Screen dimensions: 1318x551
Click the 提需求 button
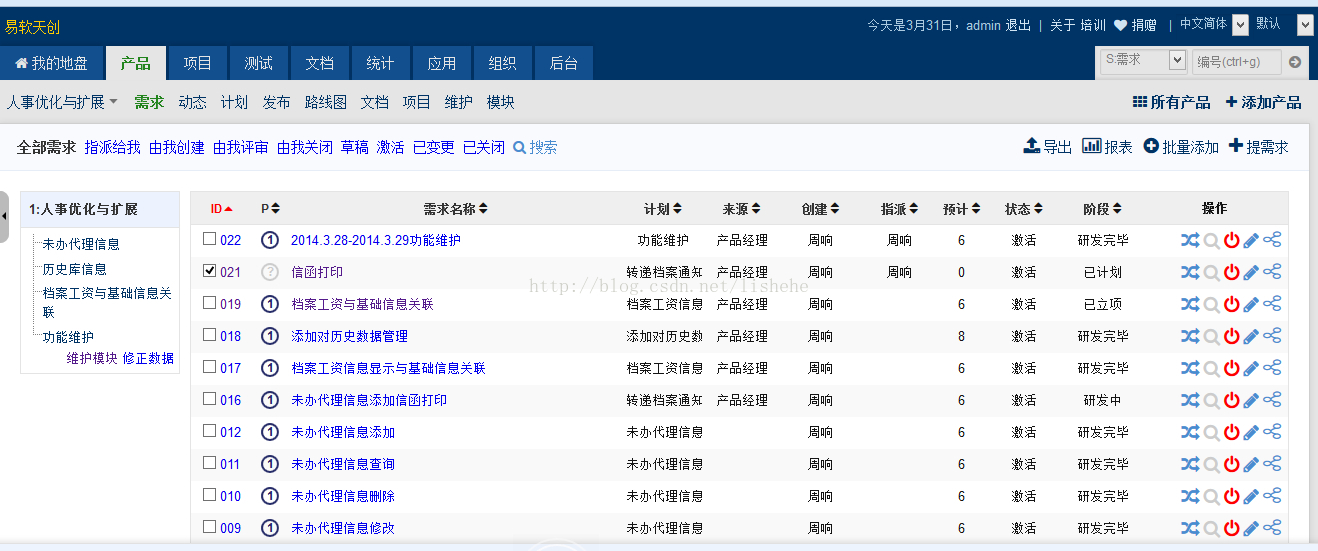pyautogui.click(x=1258, y=147)
